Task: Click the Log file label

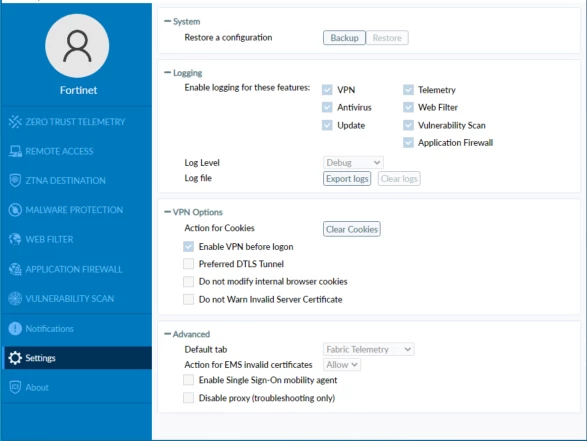Action: 198,178
